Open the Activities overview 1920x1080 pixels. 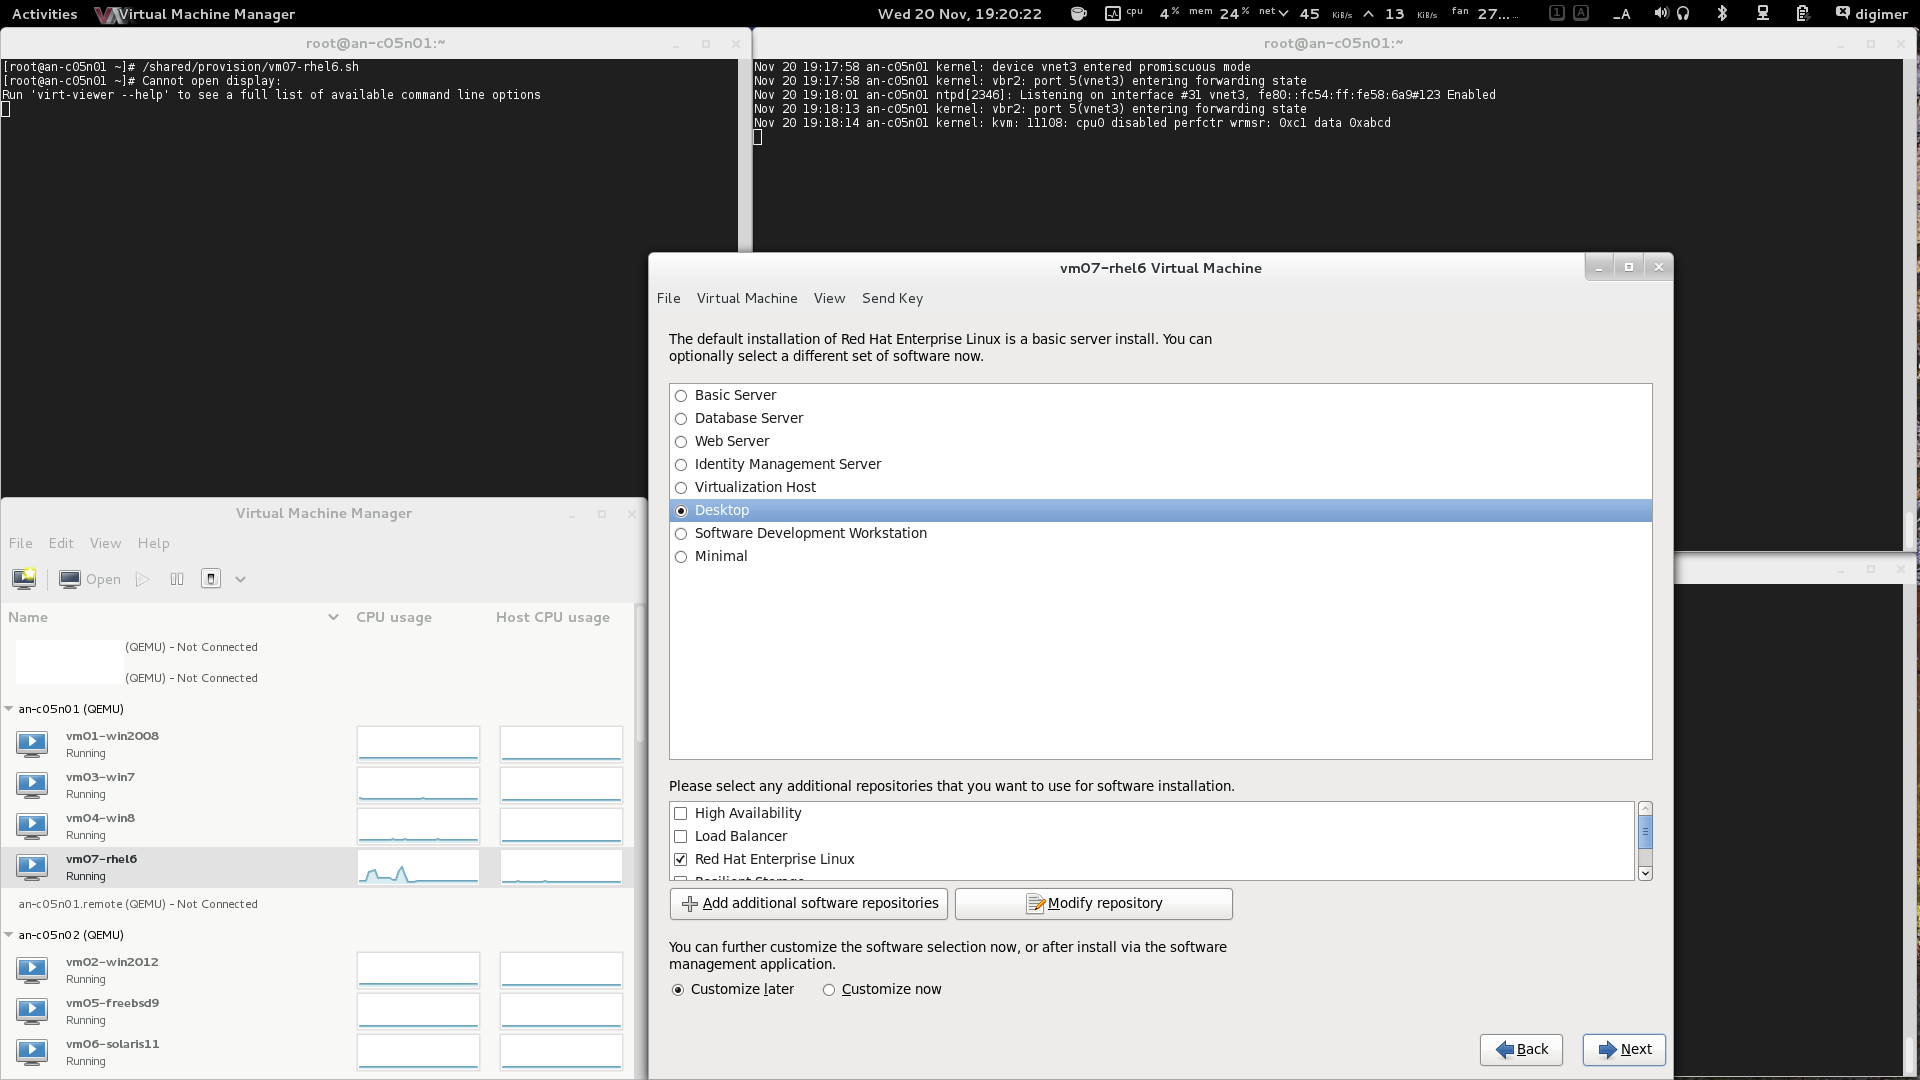pyautogui.click(x=44, y=14)
